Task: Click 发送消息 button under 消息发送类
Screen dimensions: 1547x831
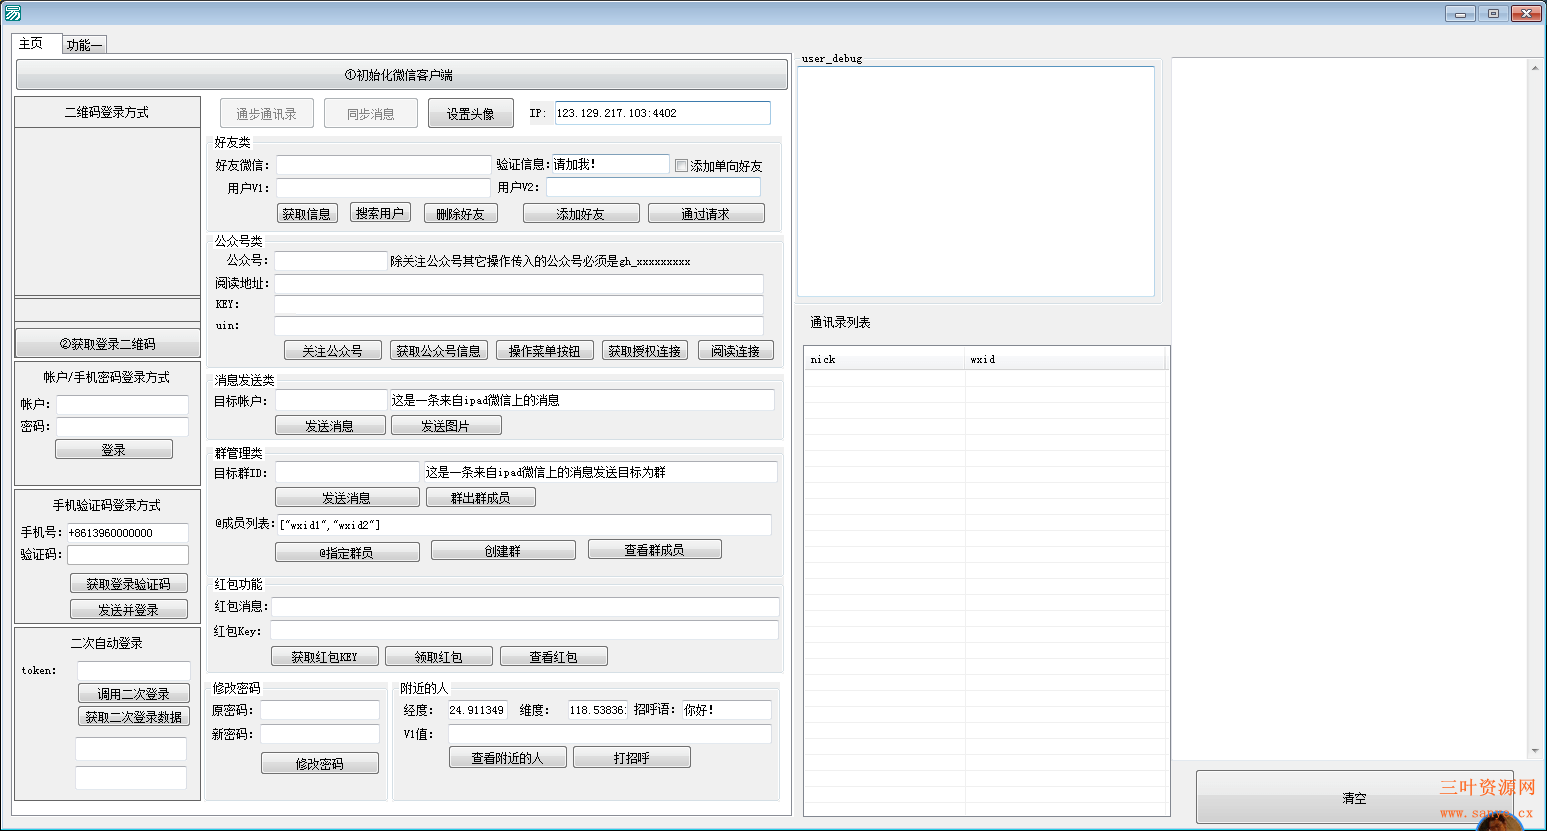Action: coord(330,425)
